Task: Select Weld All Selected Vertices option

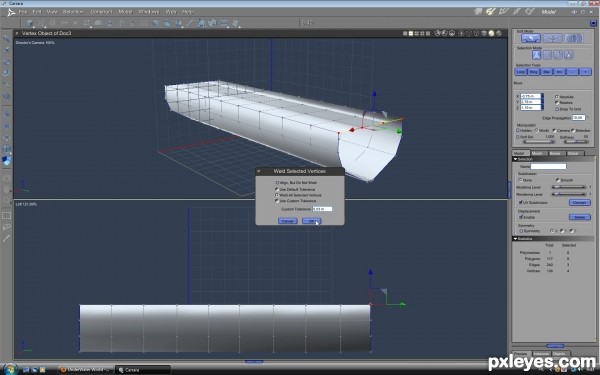Action: [x=277, y=195]
